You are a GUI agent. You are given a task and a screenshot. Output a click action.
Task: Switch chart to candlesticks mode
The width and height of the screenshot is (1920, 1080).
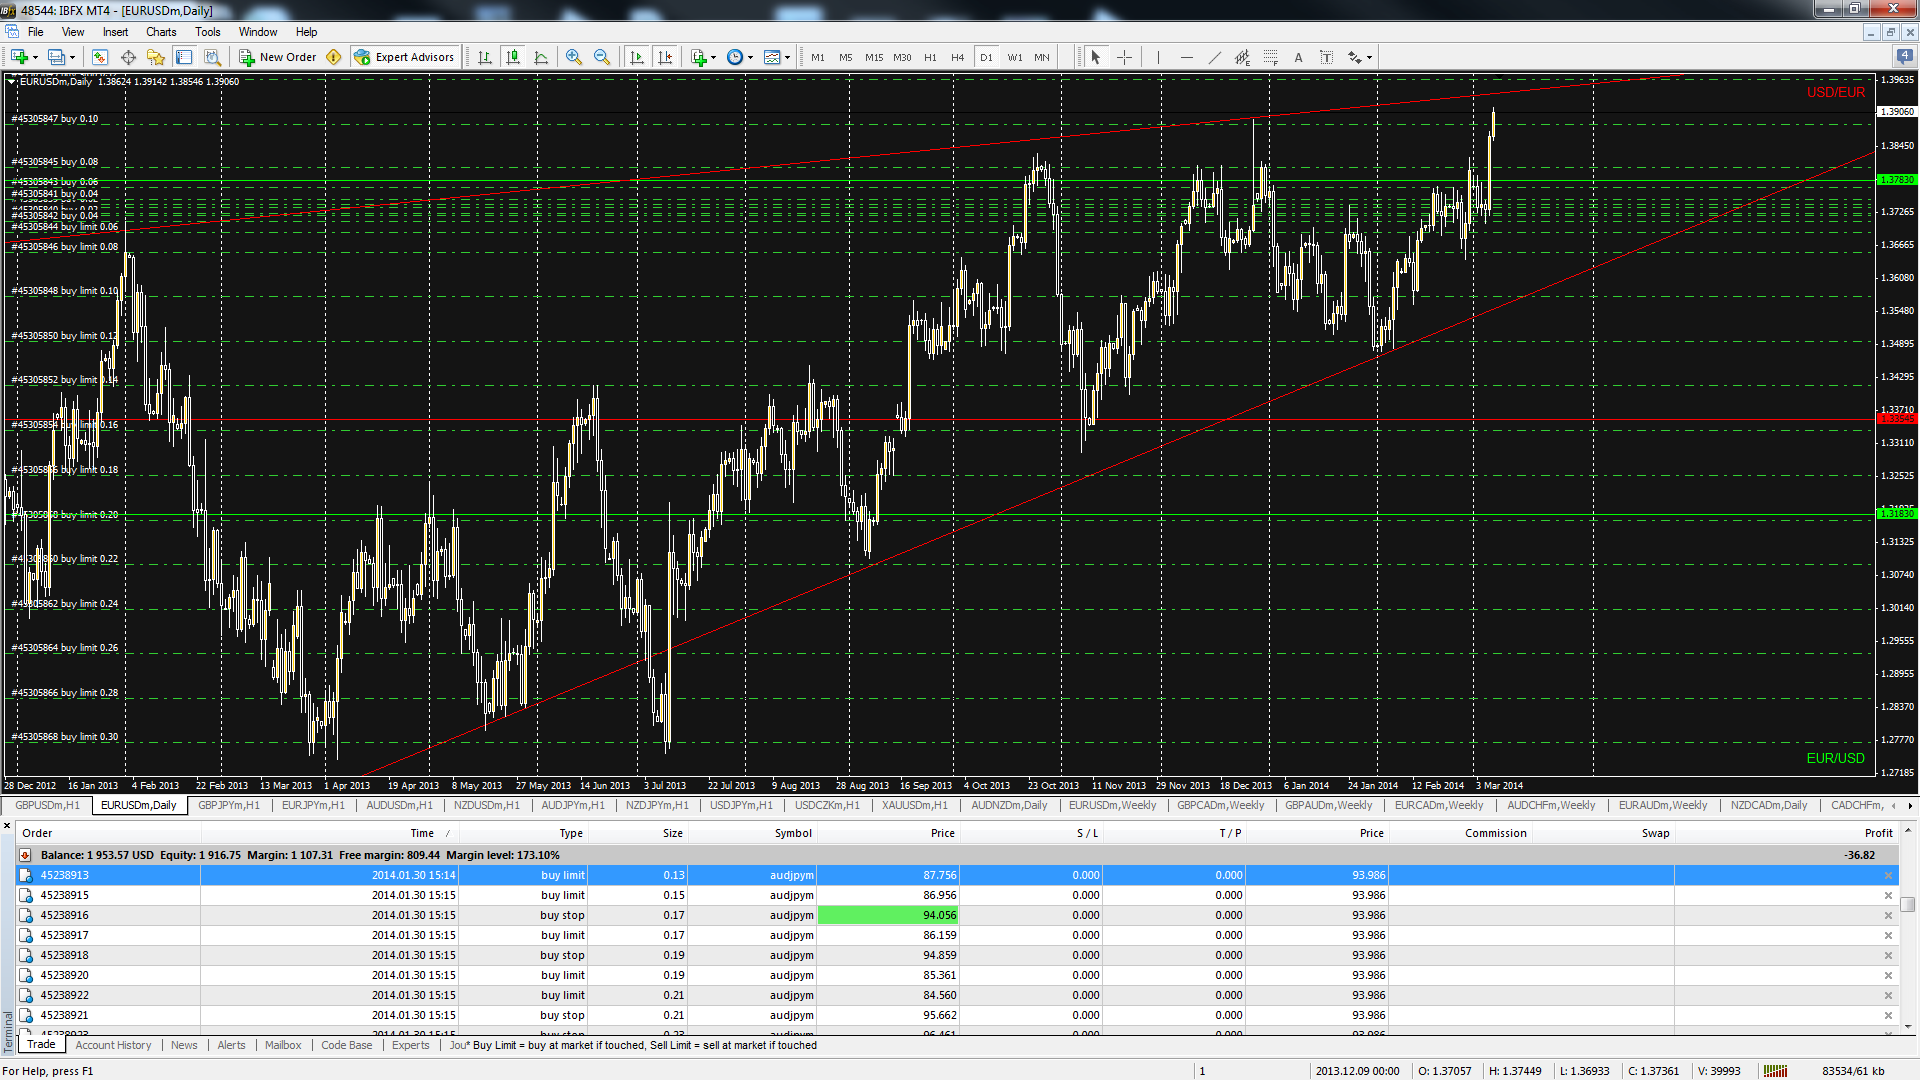tap(513, 57)
